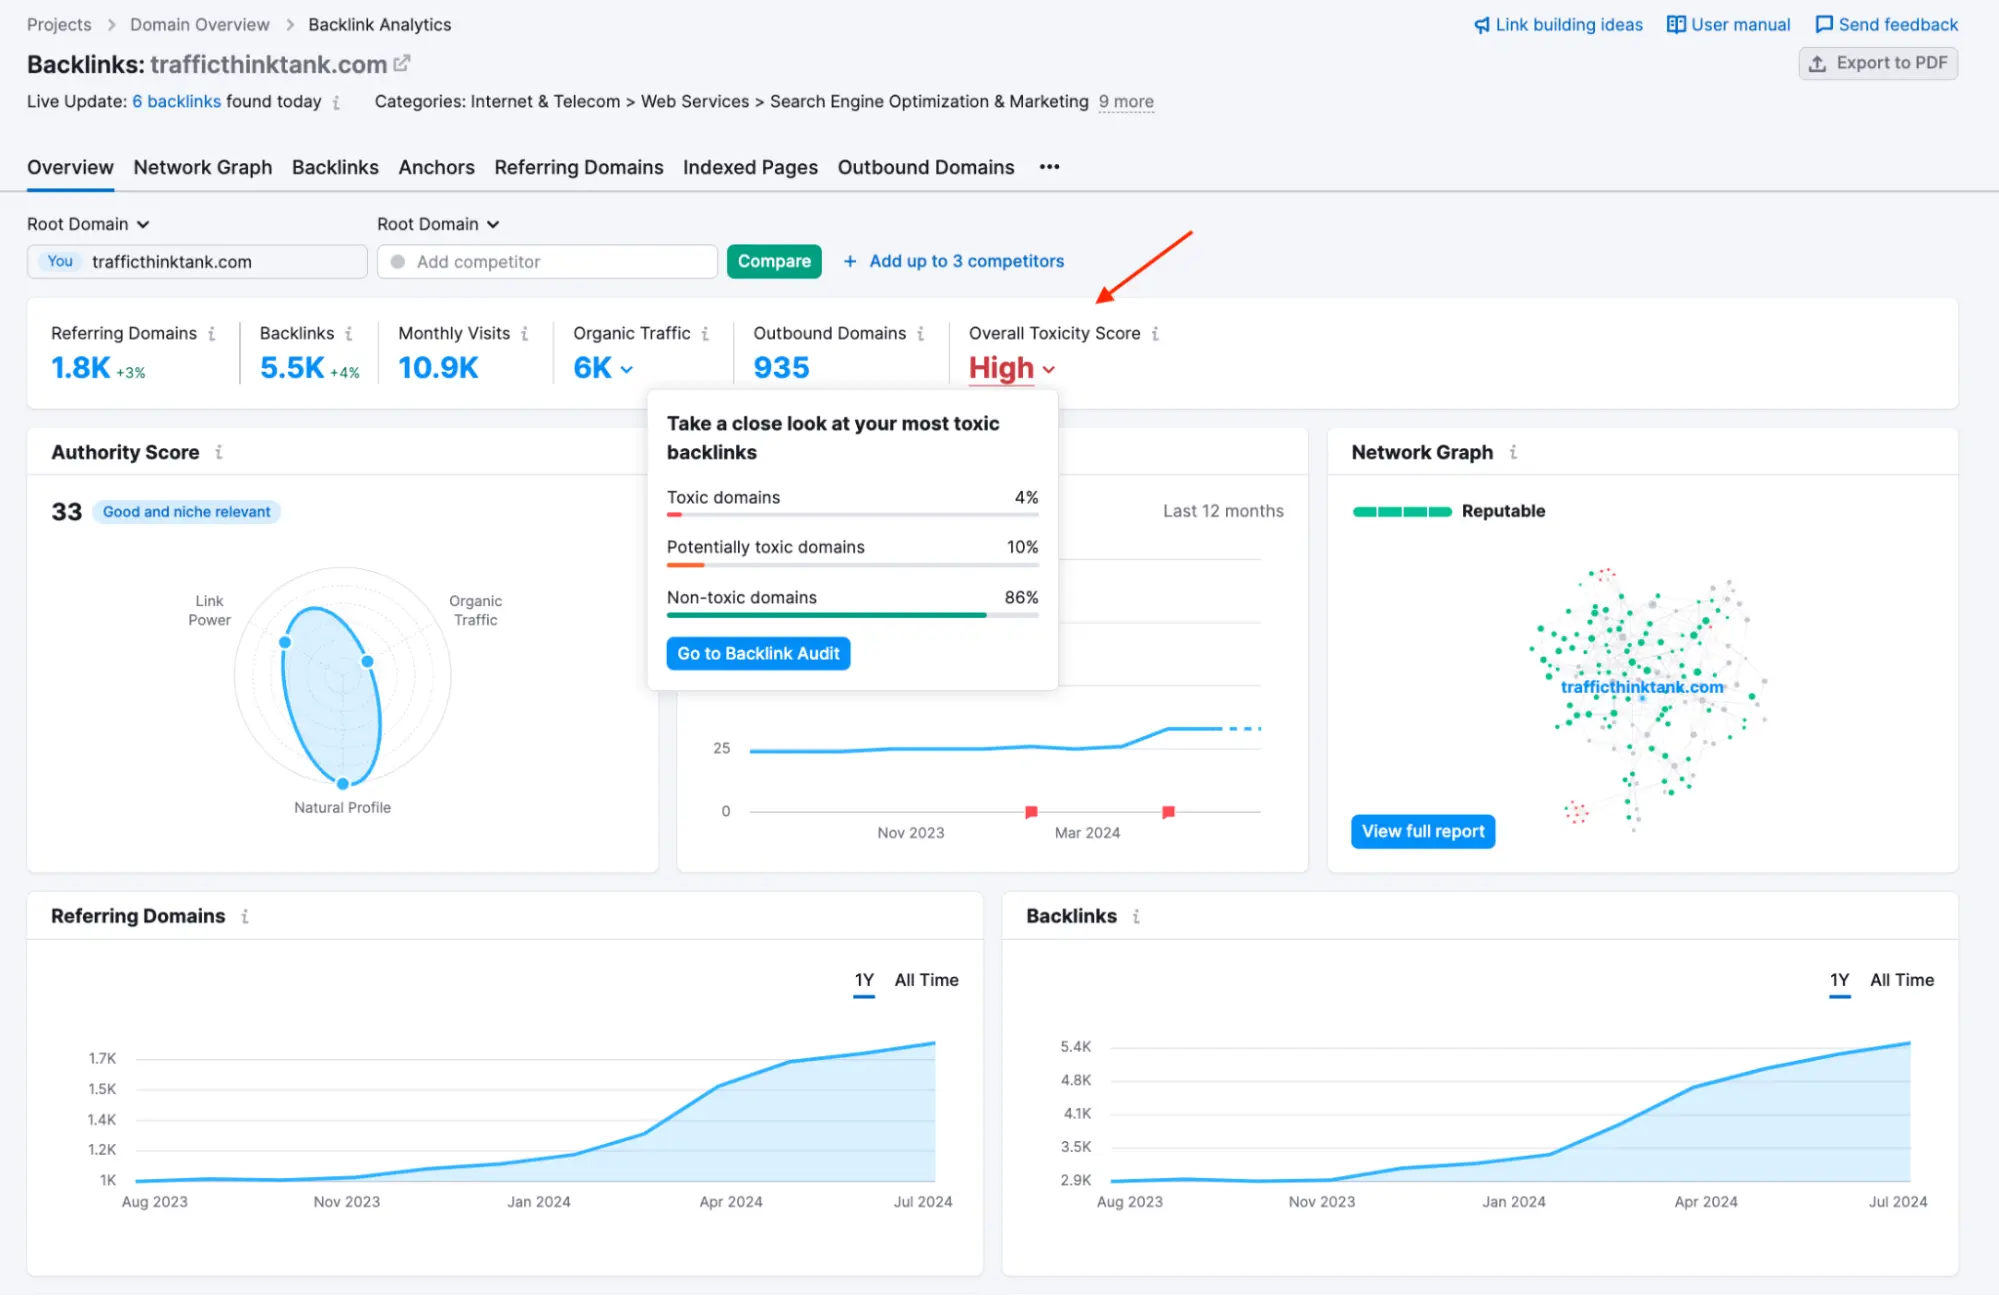Open the external link icon next to trafficthinktank.com
The image size is (1999, 1296).
click(403, 63)
